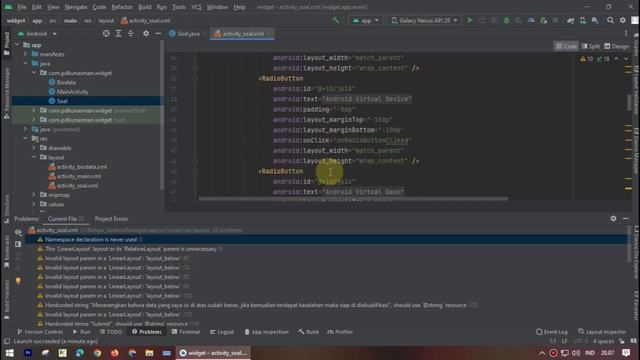Select 'Namespace declaration is never used' problem row
The image size is (640, 360).
[x=327, y=240]
